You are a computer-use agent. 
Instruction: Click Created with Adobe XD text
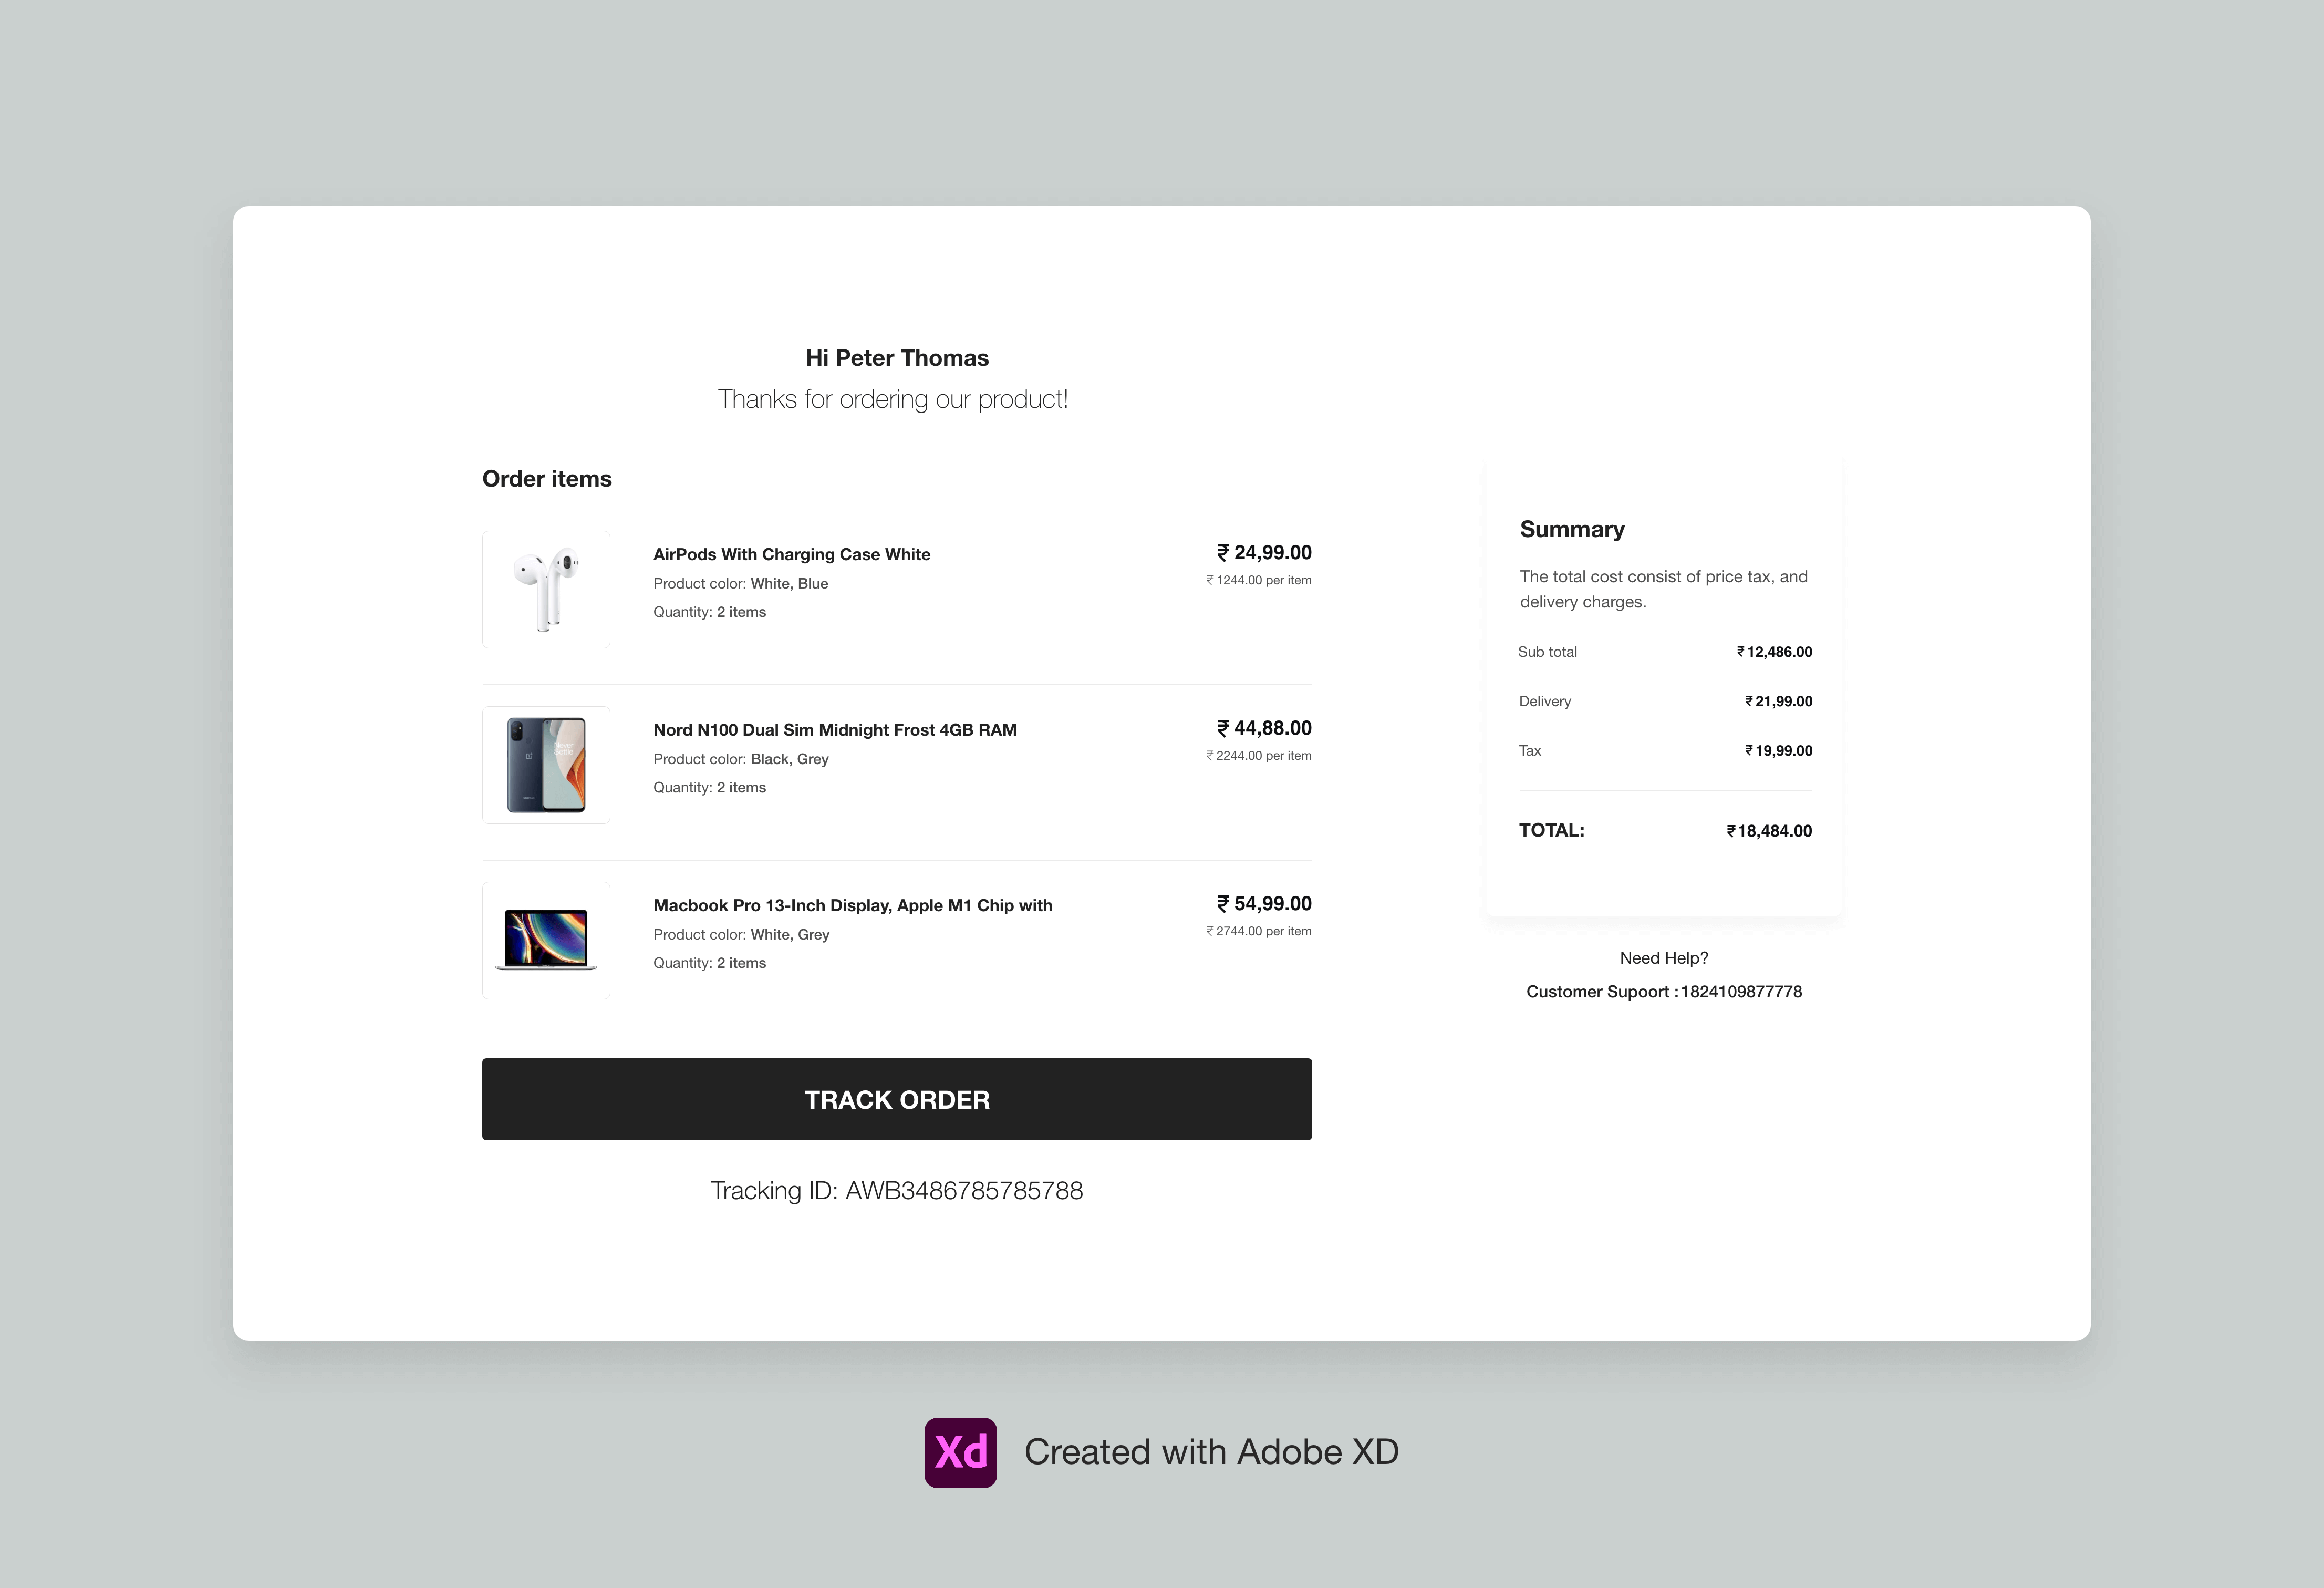[1210, 1452]
